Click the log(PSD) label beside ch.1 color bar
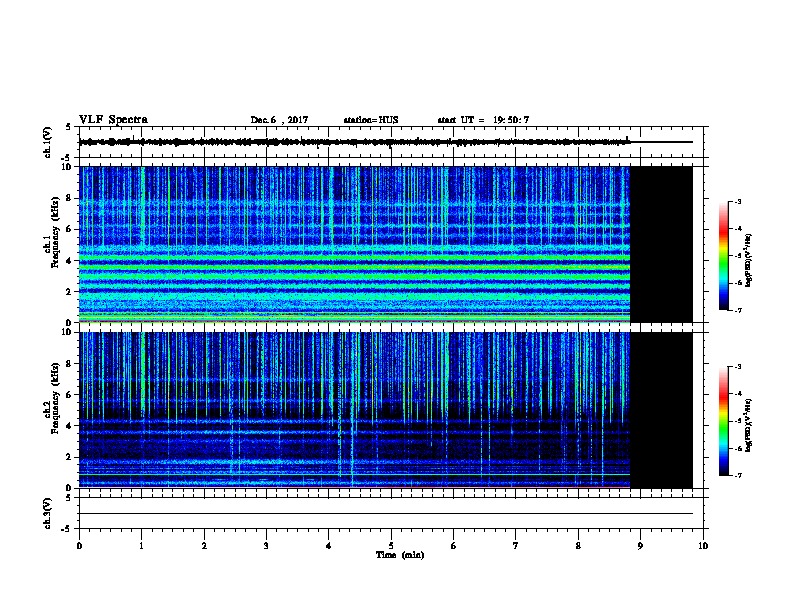Screen dimensions: 792x612 [x=748, y=260]
